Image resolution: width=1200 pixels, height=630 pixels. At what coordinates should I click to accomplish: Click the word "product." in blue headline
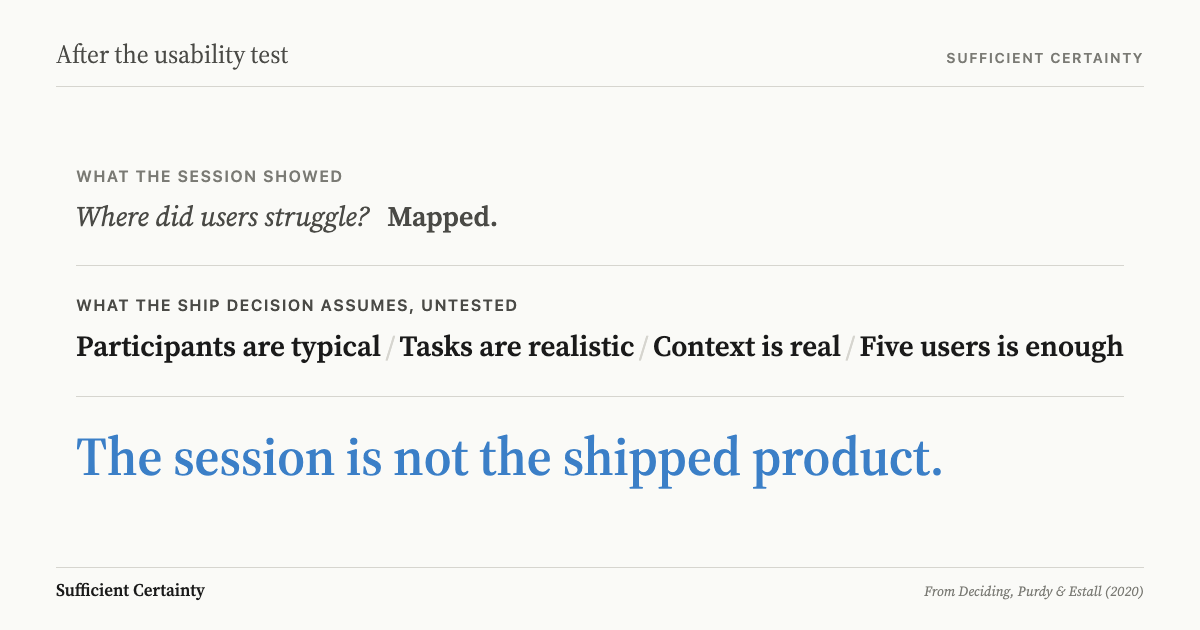point(848,462)
